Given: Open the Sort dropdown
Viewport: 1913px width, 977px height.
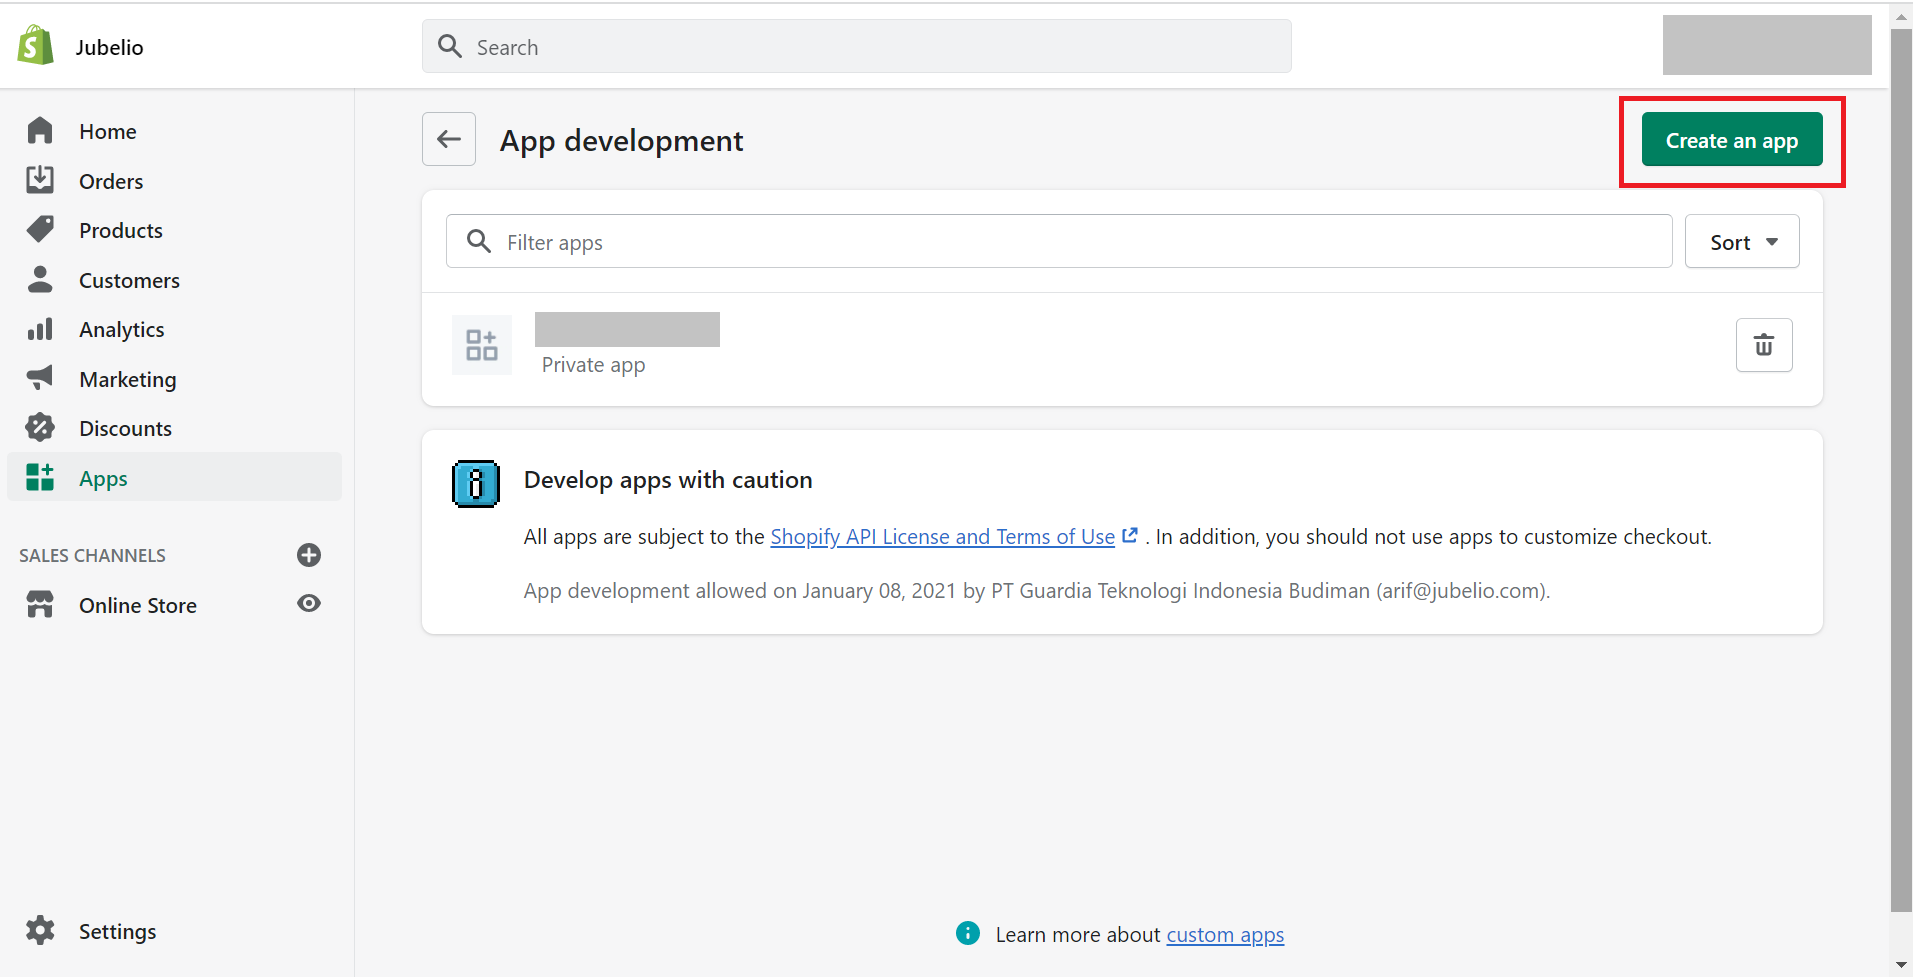Looking at the screenshot, I should (x=1742, y=241).
